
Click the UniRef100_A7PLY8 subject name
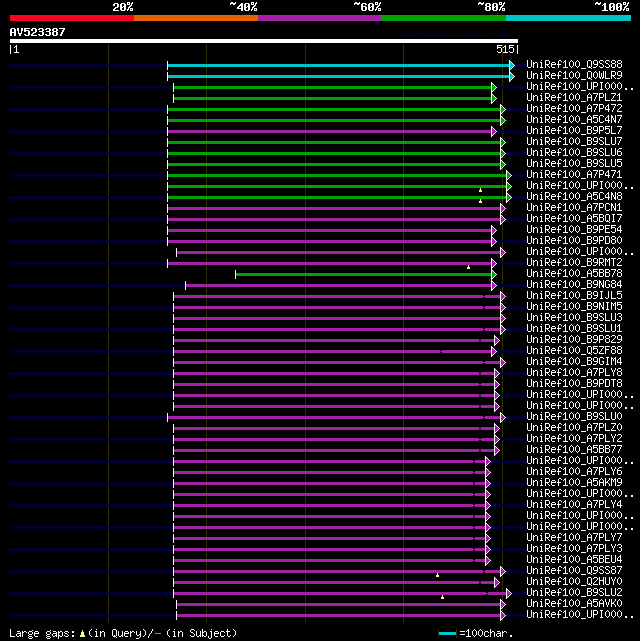coord(574,372)
